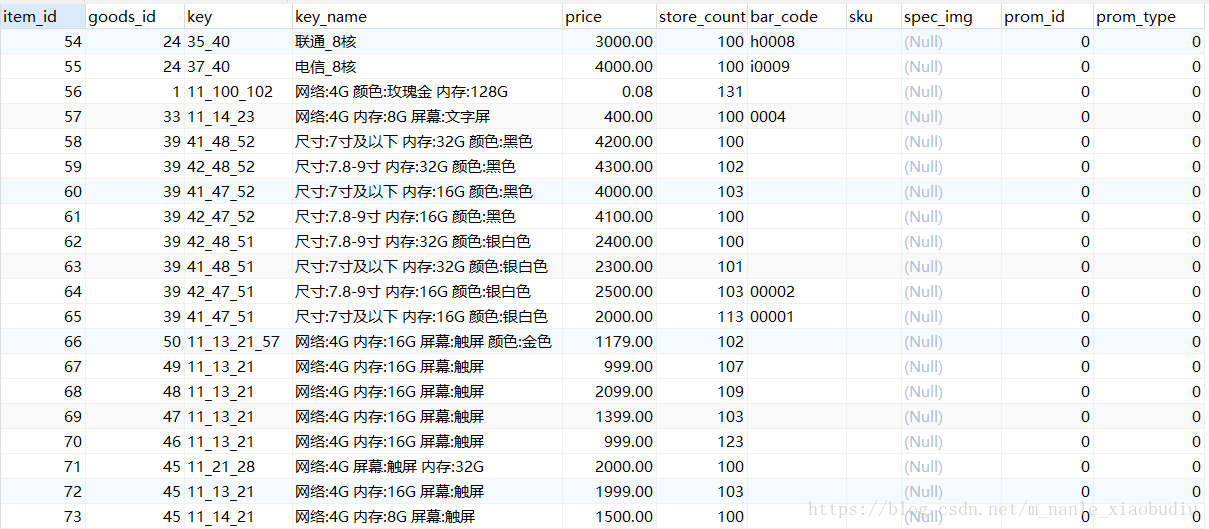Screen dimensions: 1209x529
Task: Select key_name cell 联通_8核
Action: tap(427, 41)
